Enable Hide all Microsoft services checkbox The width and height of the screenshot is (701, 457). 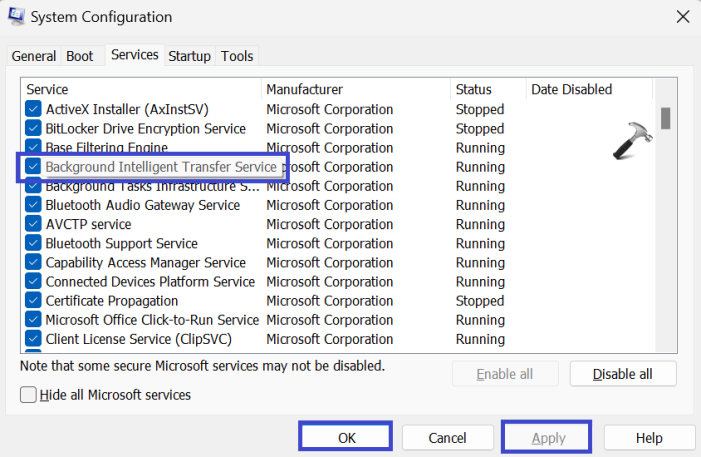coord(29,395)
